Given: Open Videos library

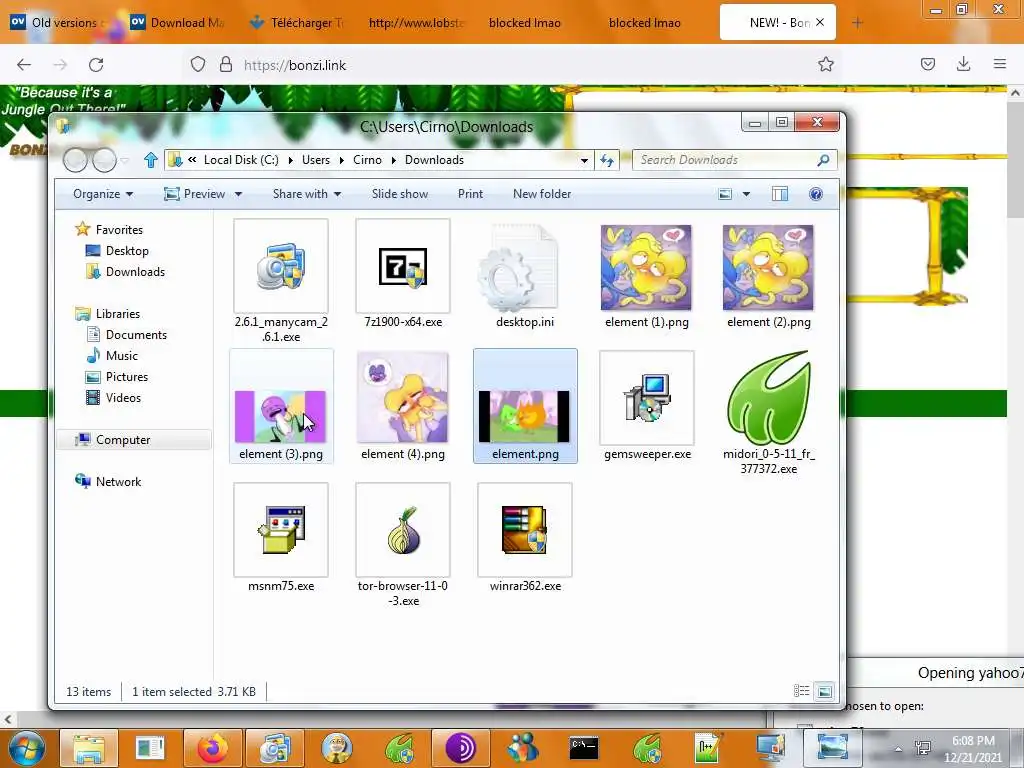Looking at the screenshot, I should 123,398.
